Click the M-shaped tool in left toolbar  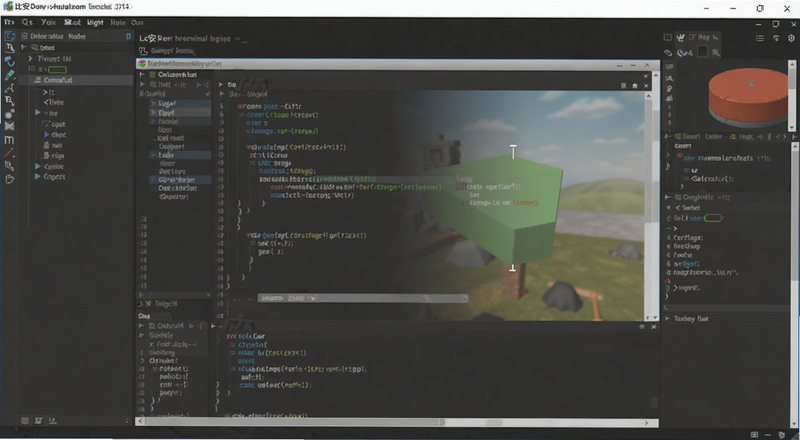[10, 140]
